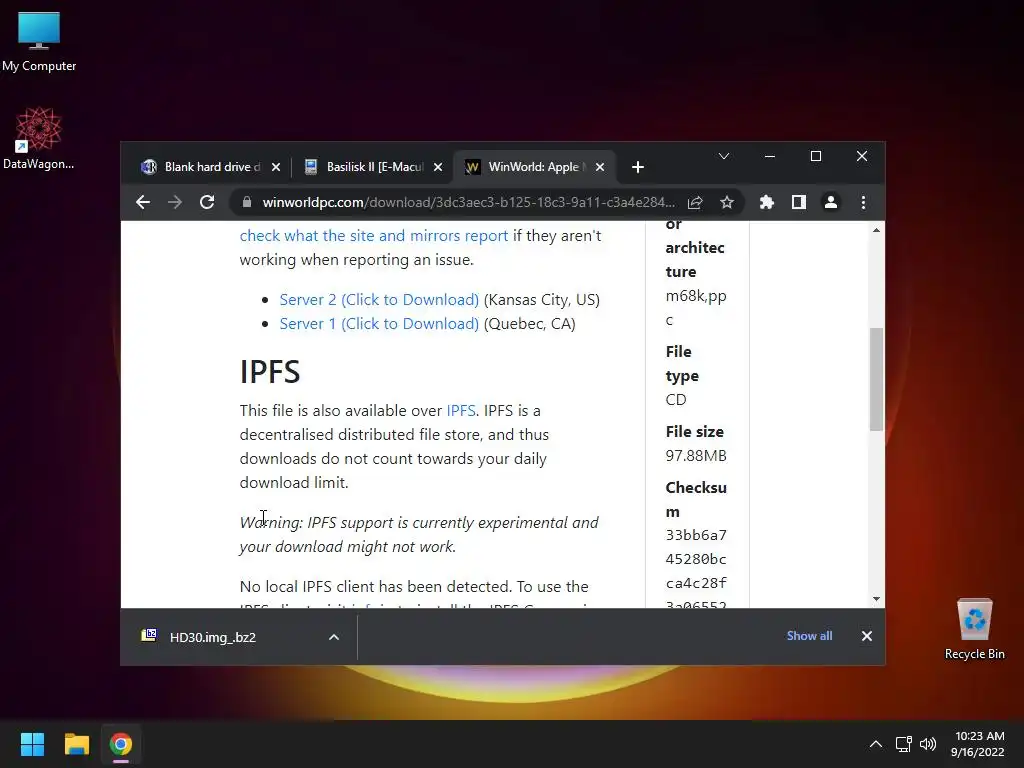The height and width of the screenshot is (768, 1024).
Task: Show all downloads
Action: pos(809,636)
